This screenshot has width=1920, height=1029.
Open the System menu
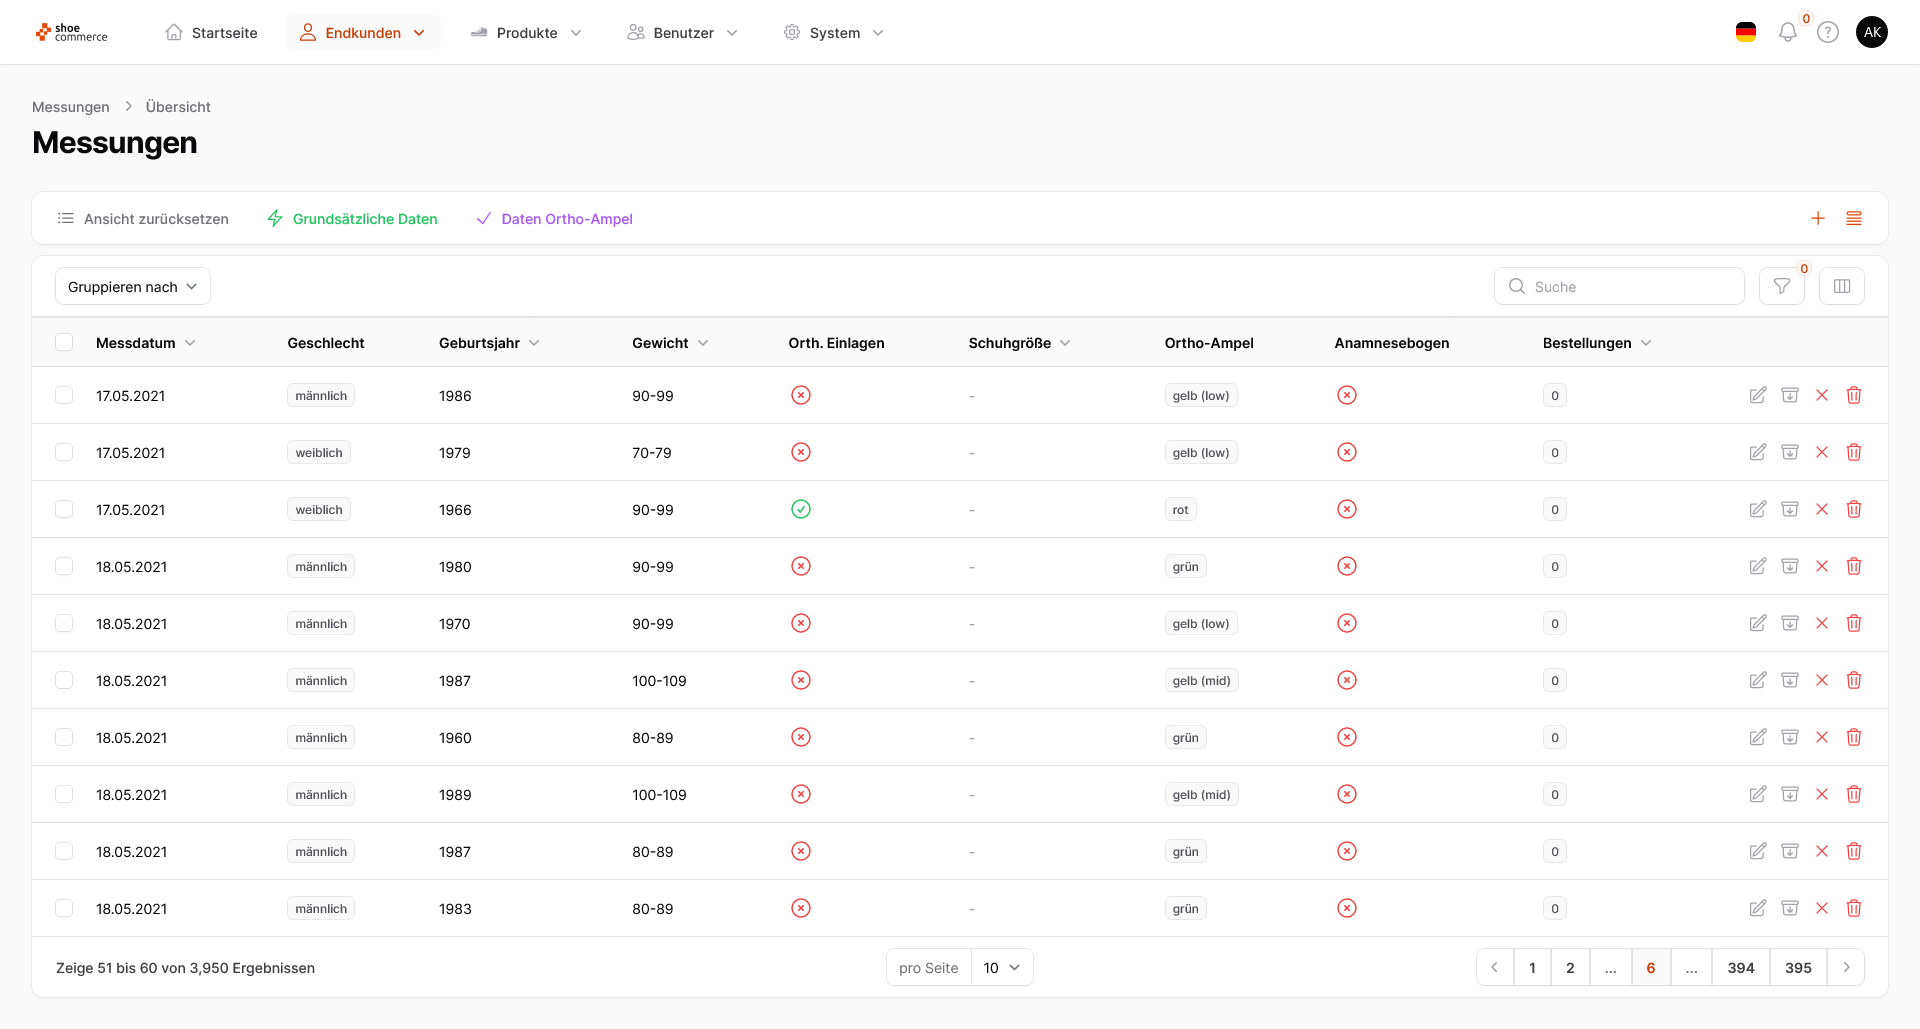click(834, 33)
